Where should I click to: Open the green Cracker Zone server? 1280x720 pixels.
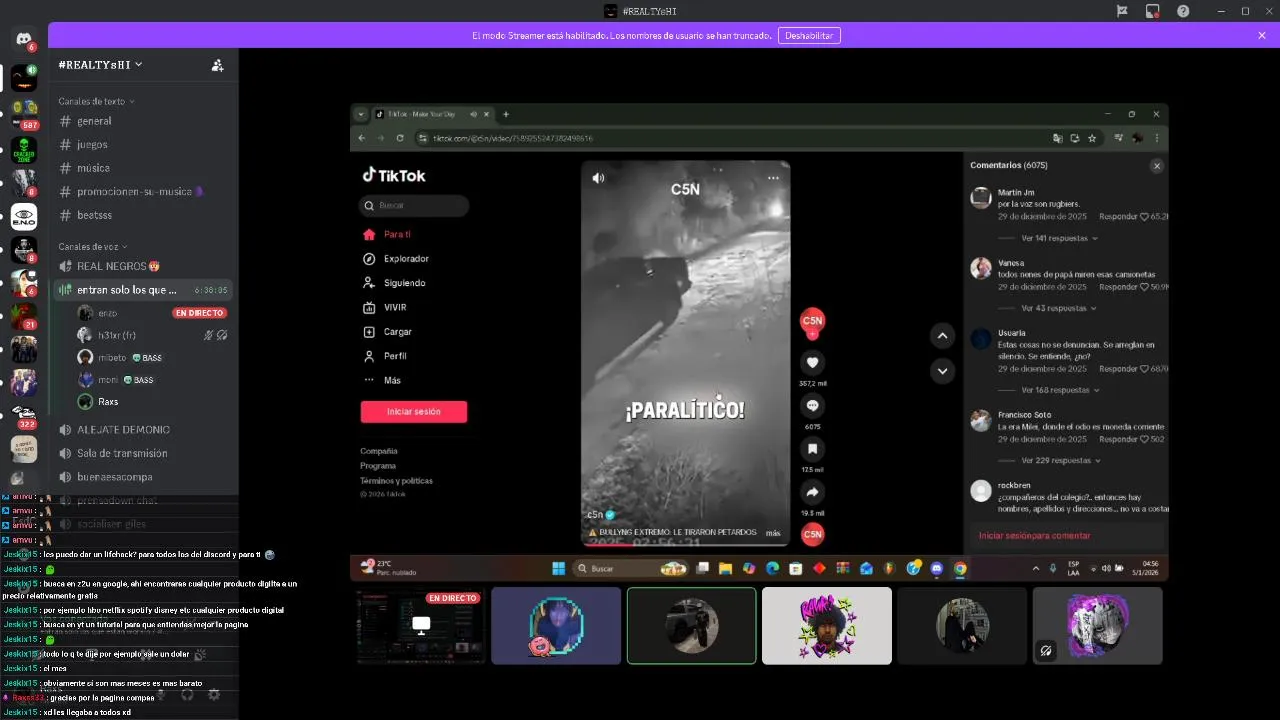point(24,149)
